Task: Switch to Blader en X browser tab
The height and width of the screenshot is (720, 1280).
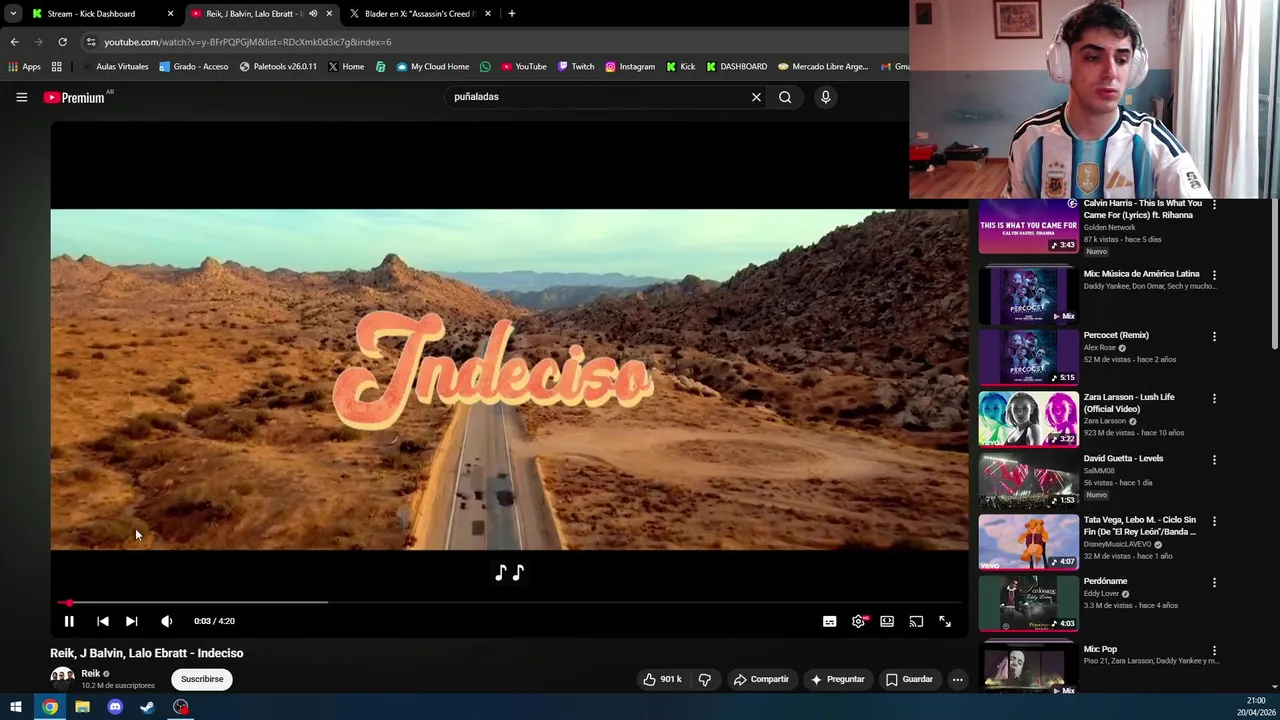Action: 418,14
